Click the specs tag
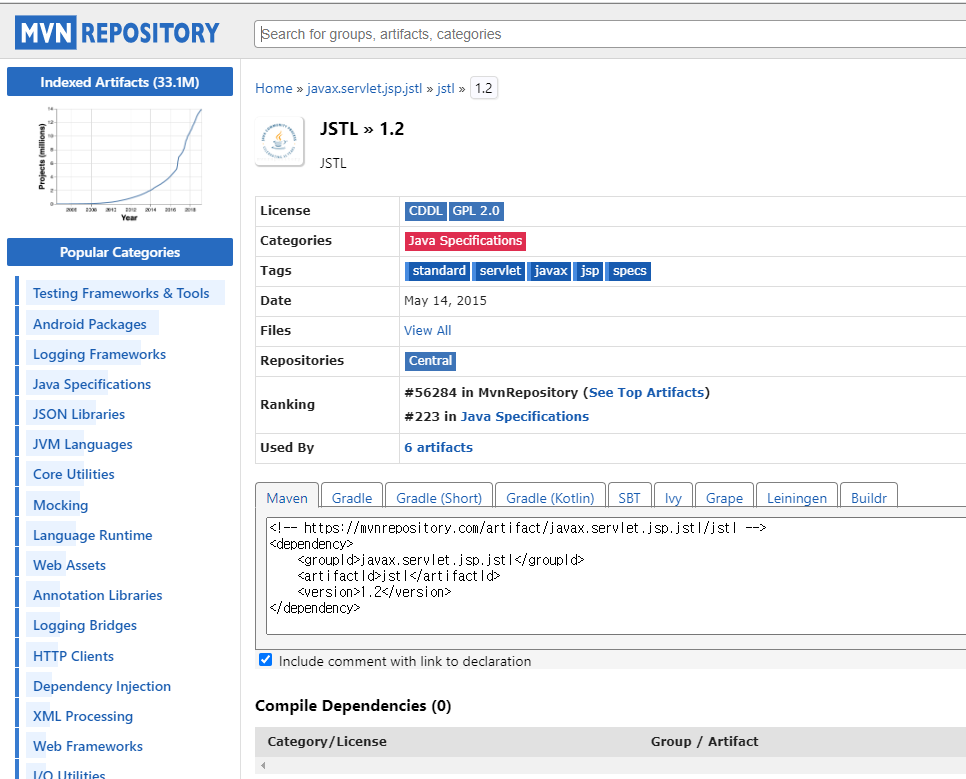The width and height of the screenshot is (966, 779). [x=629, y=271]
